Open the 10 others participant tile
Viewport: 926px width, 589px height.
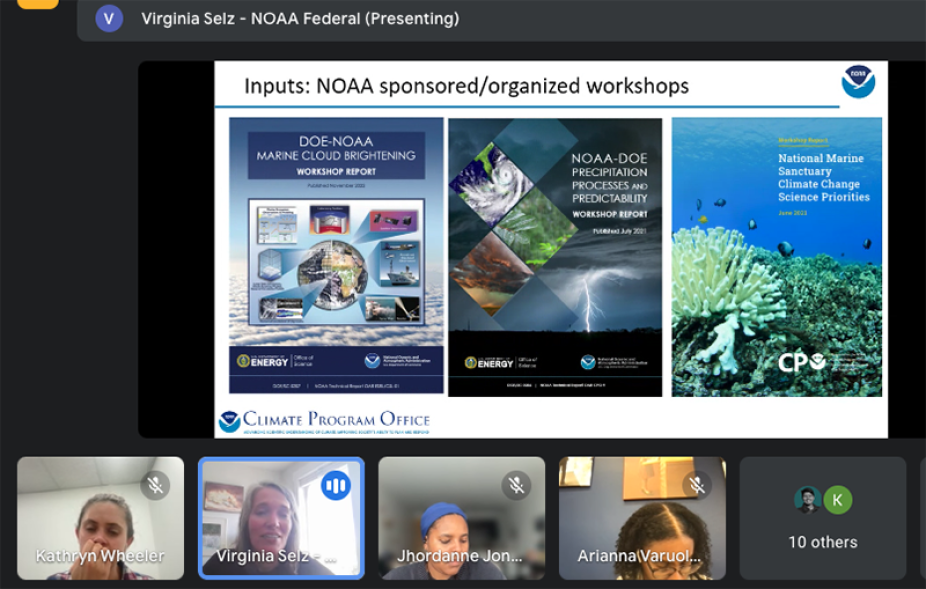tap(822, 519)
